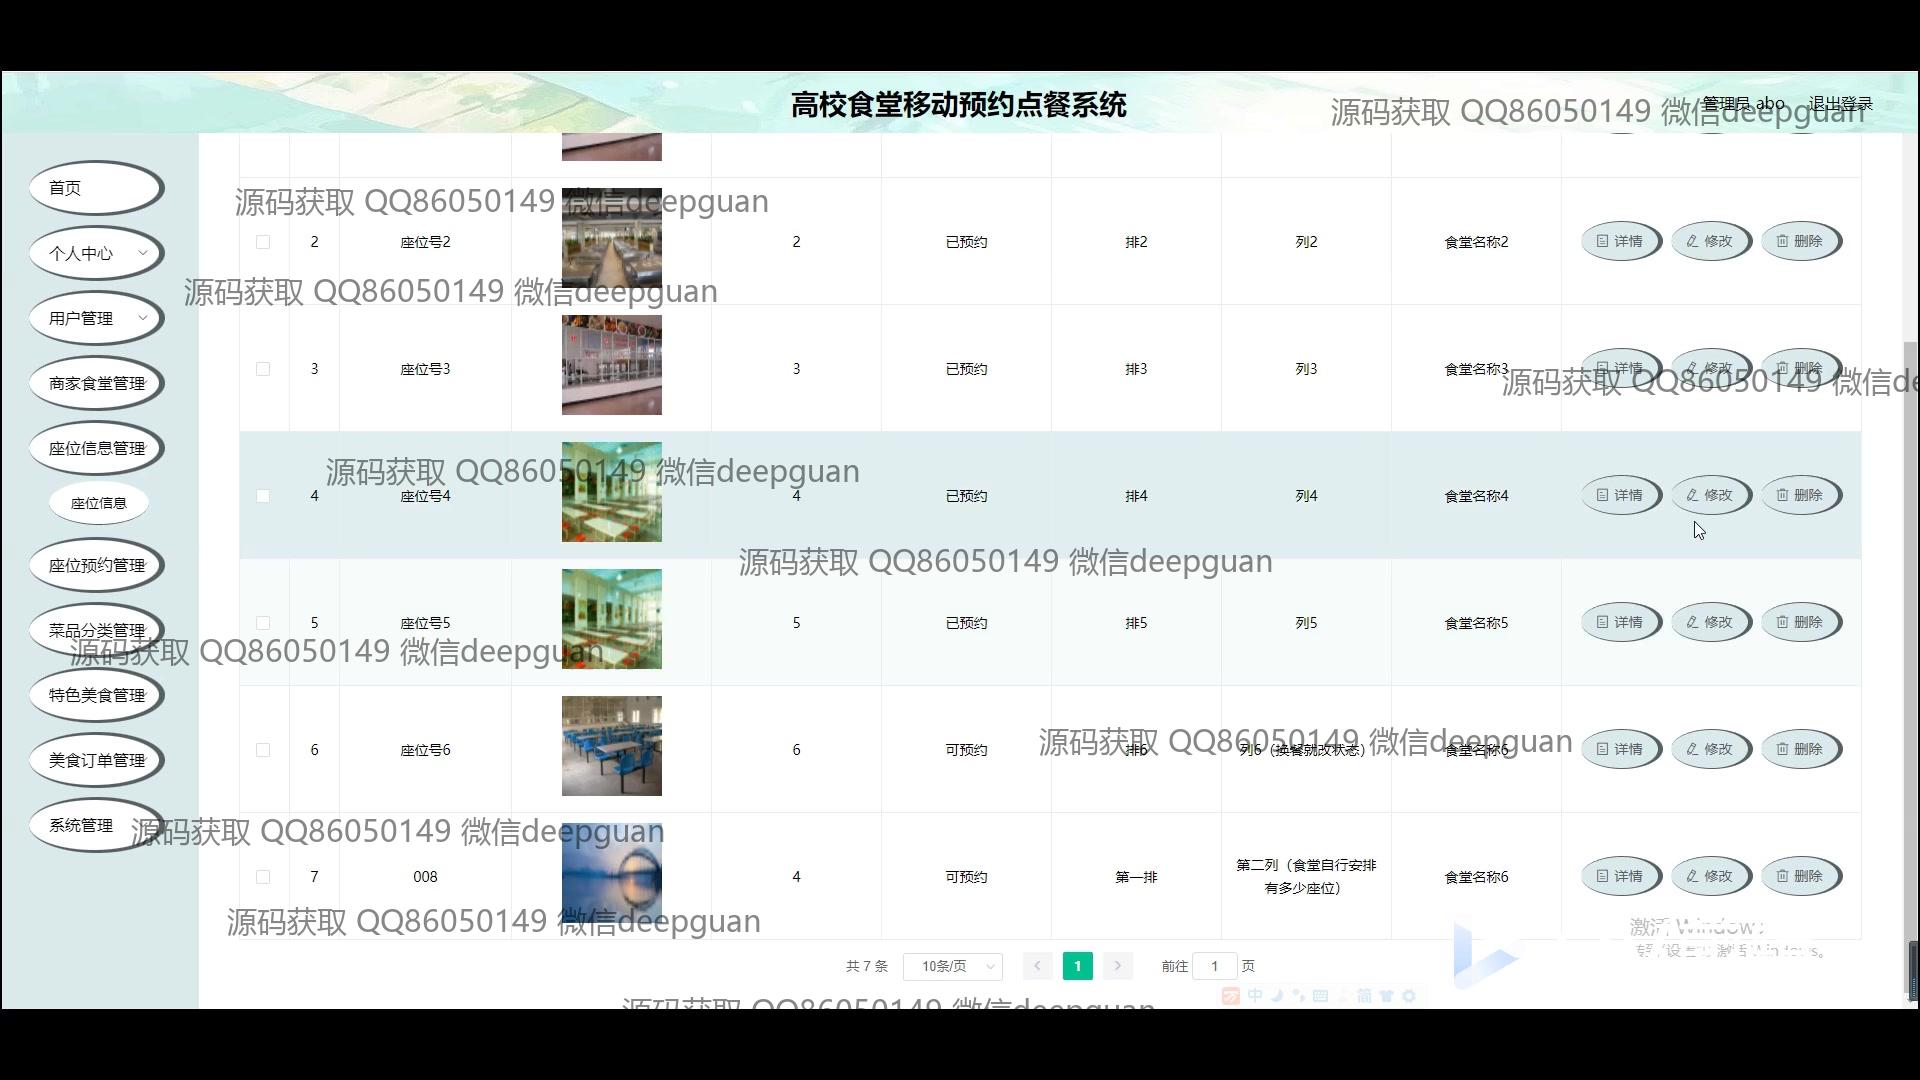
Task: Expand the 用户管理 sidebar menu
Action: pyautogui.click(x=96, y=318)
